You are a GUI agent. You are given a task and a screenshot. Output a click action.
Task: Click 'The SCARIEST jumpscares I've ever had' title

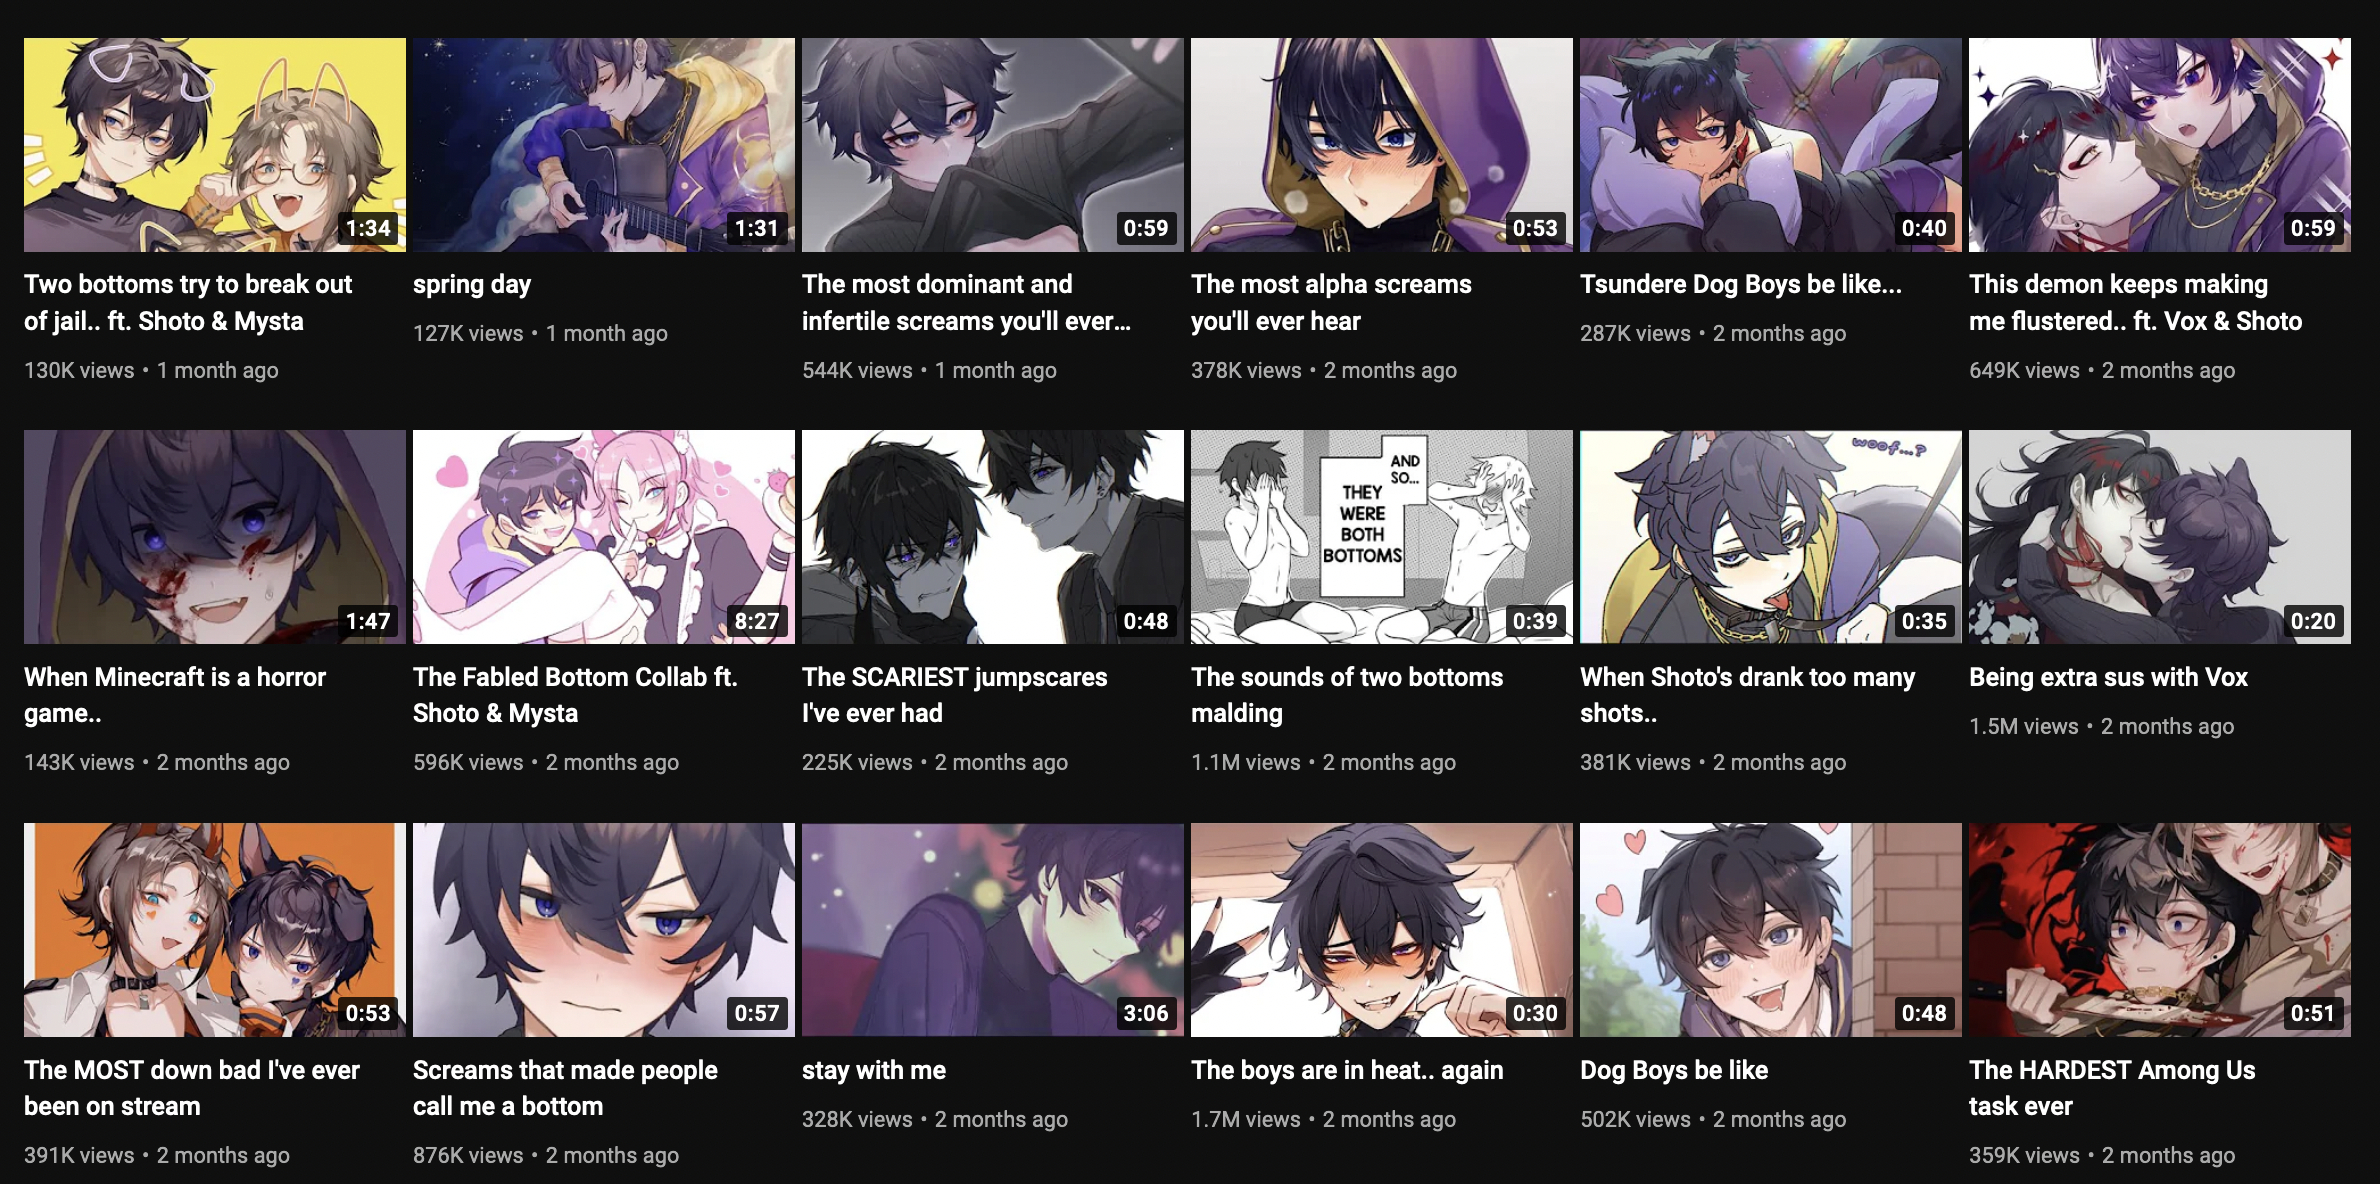click(954, 695)
